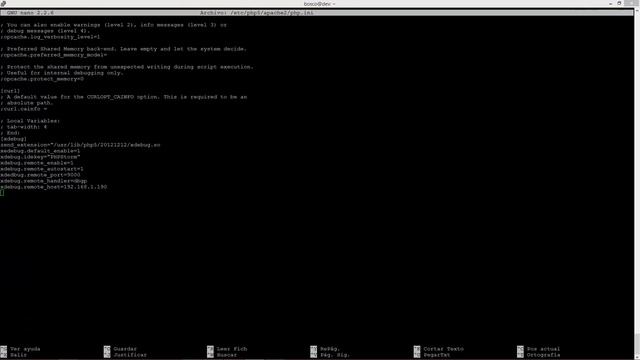Screen dimensions: 640x360
Task: Click the xdebug.default_enable=1 line
Action: click(x=40, y=151)
